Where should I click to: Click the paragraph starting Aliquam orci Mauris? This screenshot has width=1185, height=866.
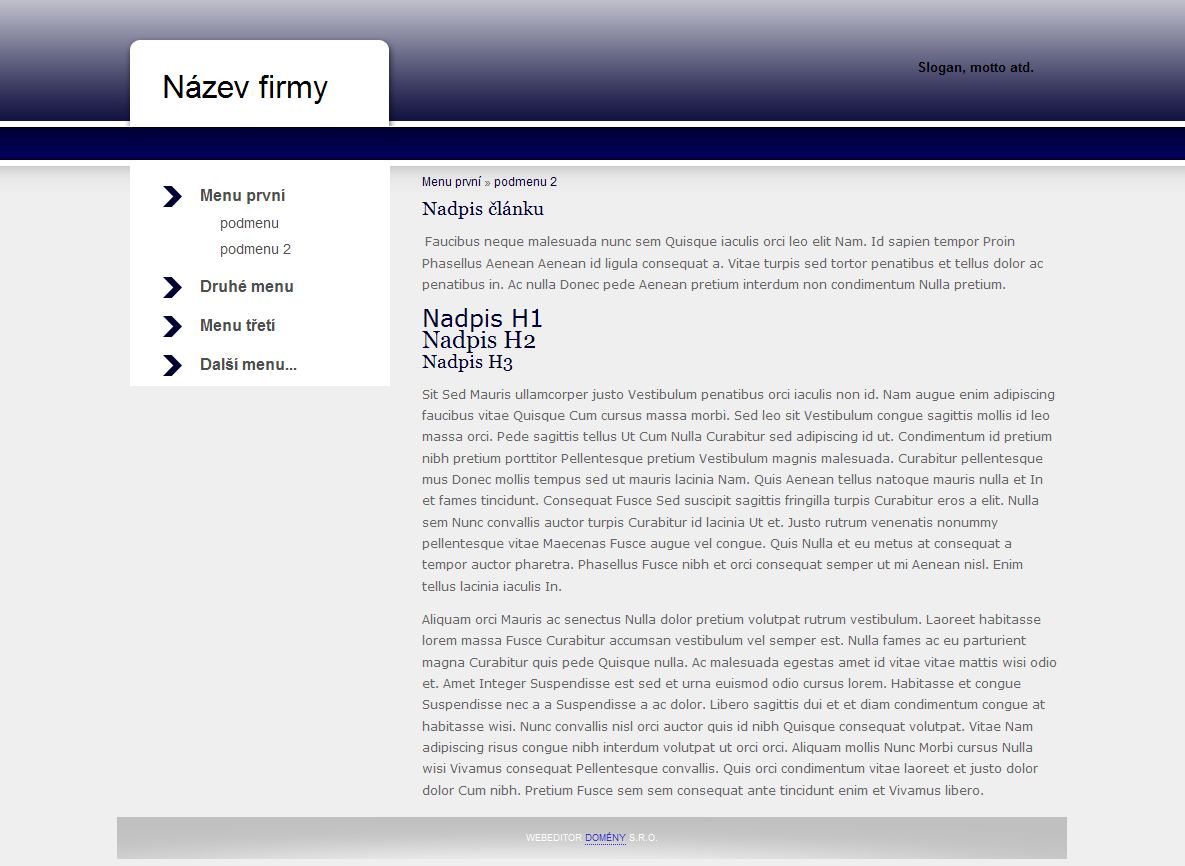(x=738, y=705)
